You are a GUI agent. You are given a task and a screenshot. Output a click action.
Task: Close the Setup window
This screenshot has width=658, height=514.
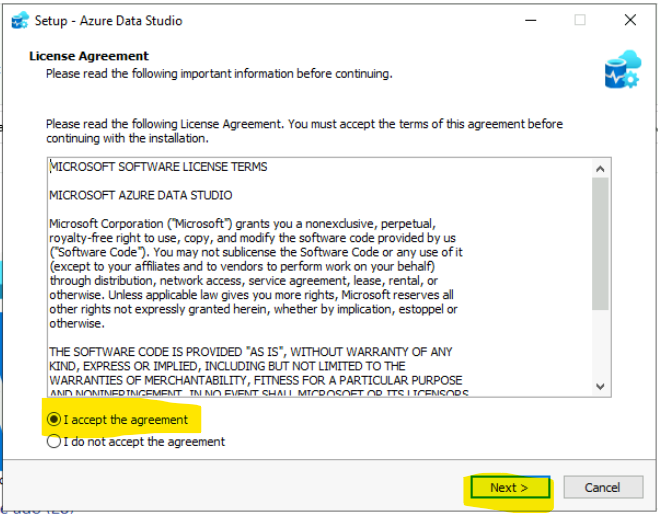(x=630, y=20)
